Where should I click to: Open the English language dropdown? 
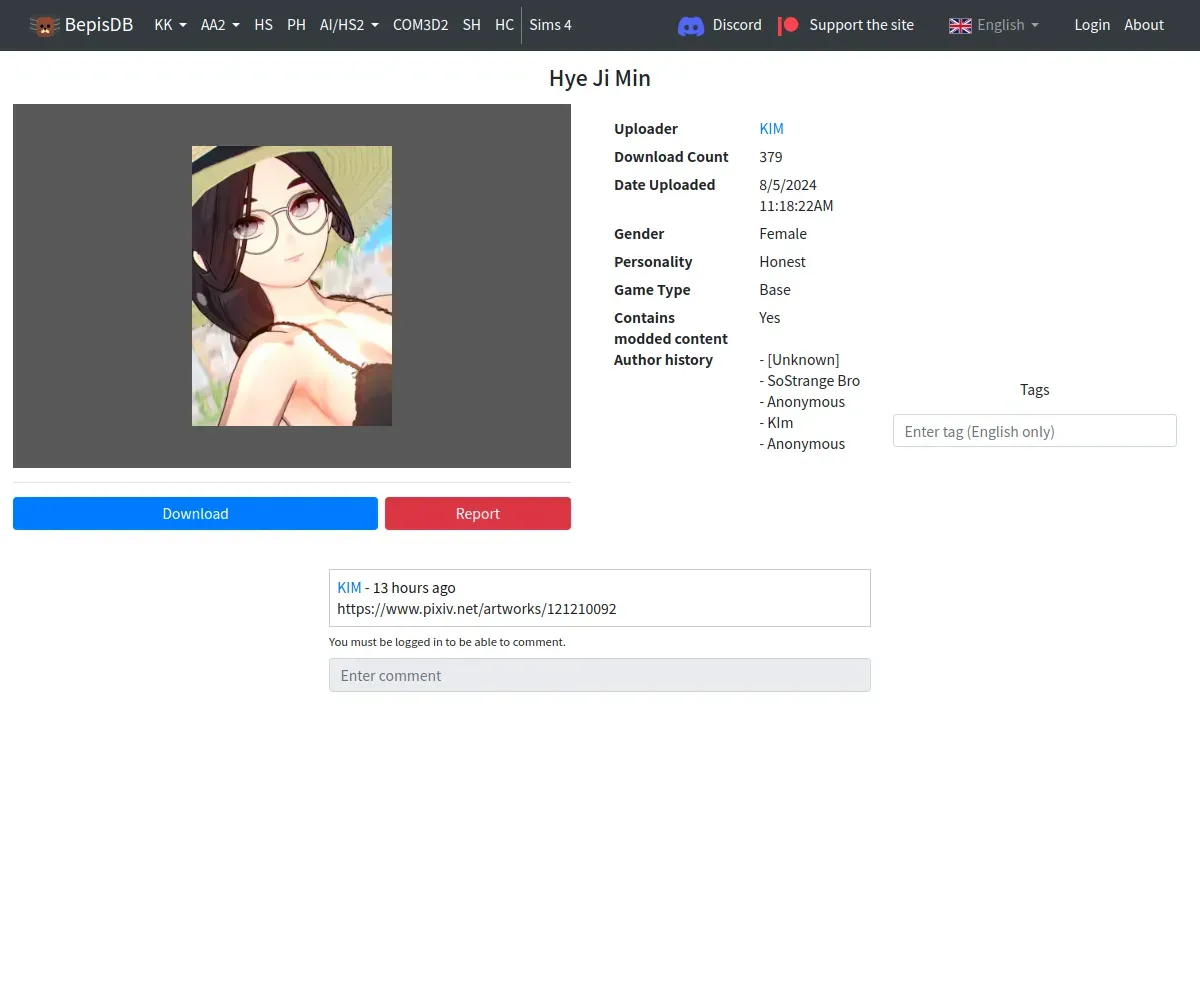(1007, 25)
